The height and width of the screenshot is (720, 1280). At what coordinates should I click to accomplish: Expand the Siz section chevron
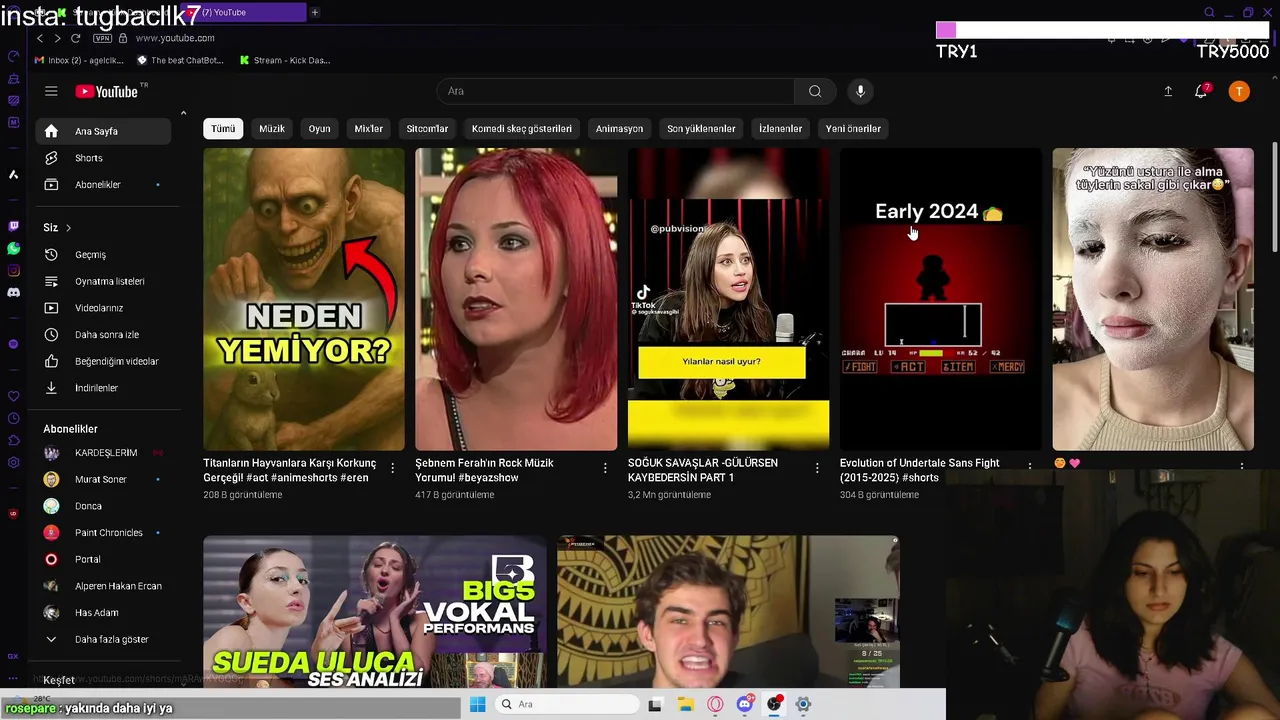[x=68, y=228]
